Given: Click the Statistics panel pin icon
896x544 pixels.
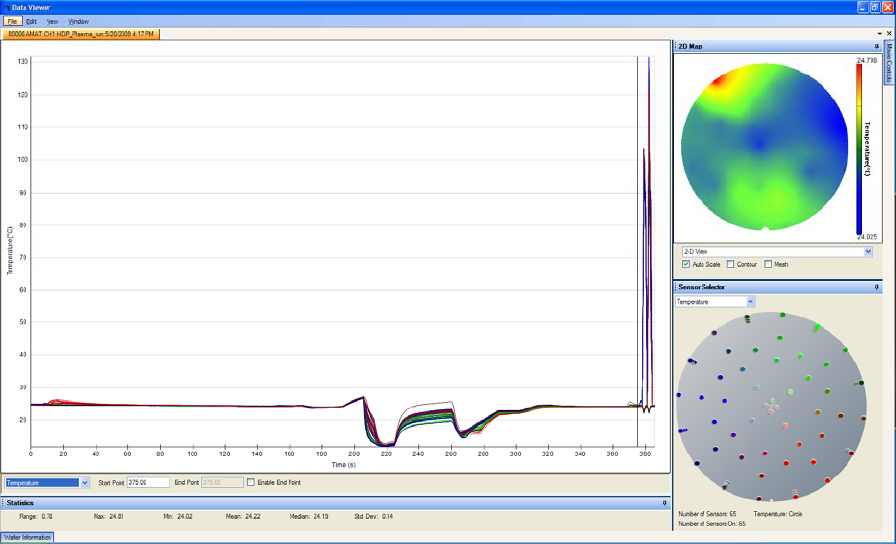Looking at the screenshot, I should (664, 503).
